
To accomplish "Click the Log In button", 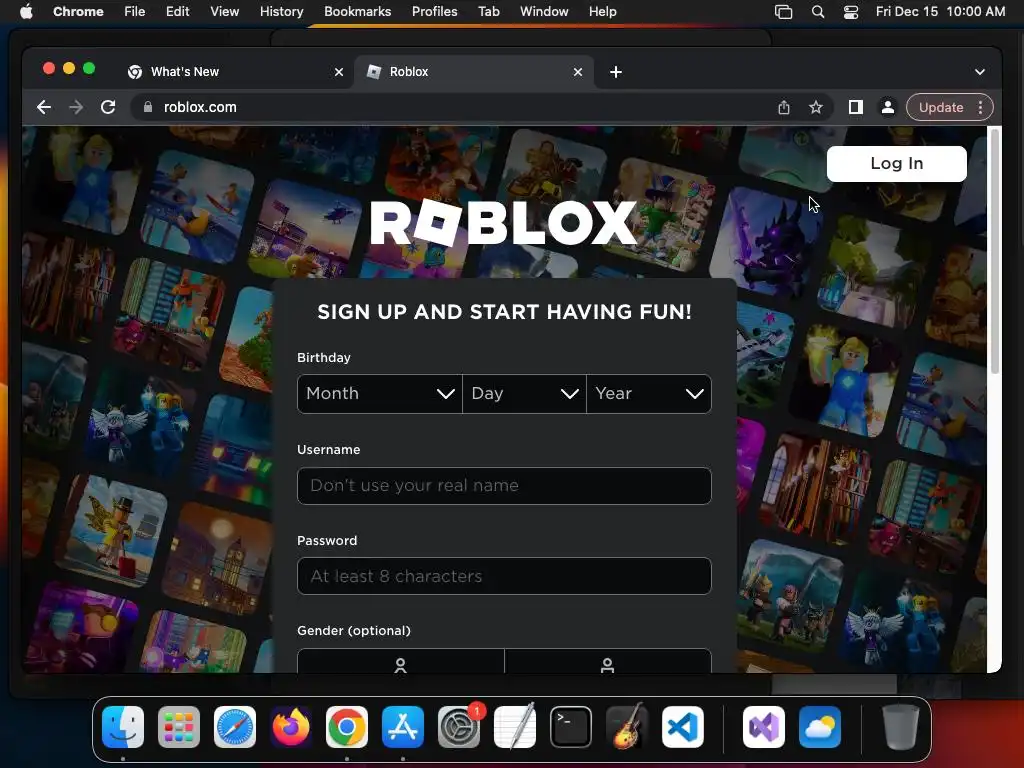I will tap(897, 164).
